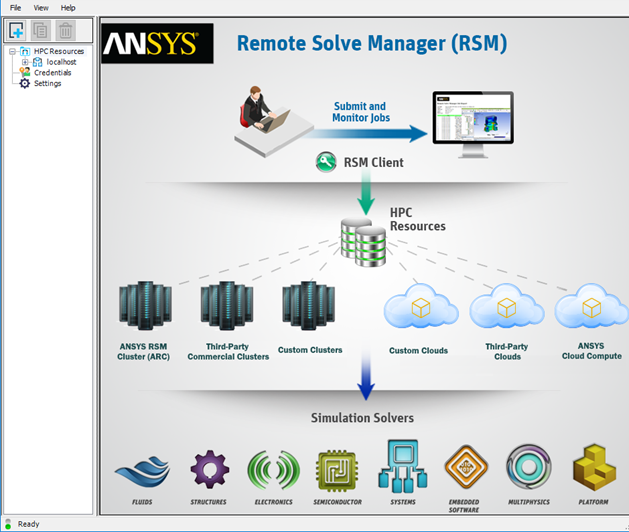The height and width of the screenshot is (532, 629).
Task: Open the File menu
Action: pos(15,8)
